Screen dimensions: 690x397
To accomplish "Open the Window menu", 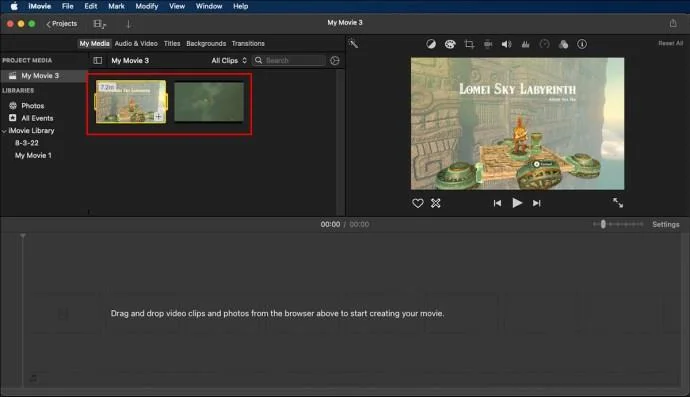I will click(x=209, y=6).
